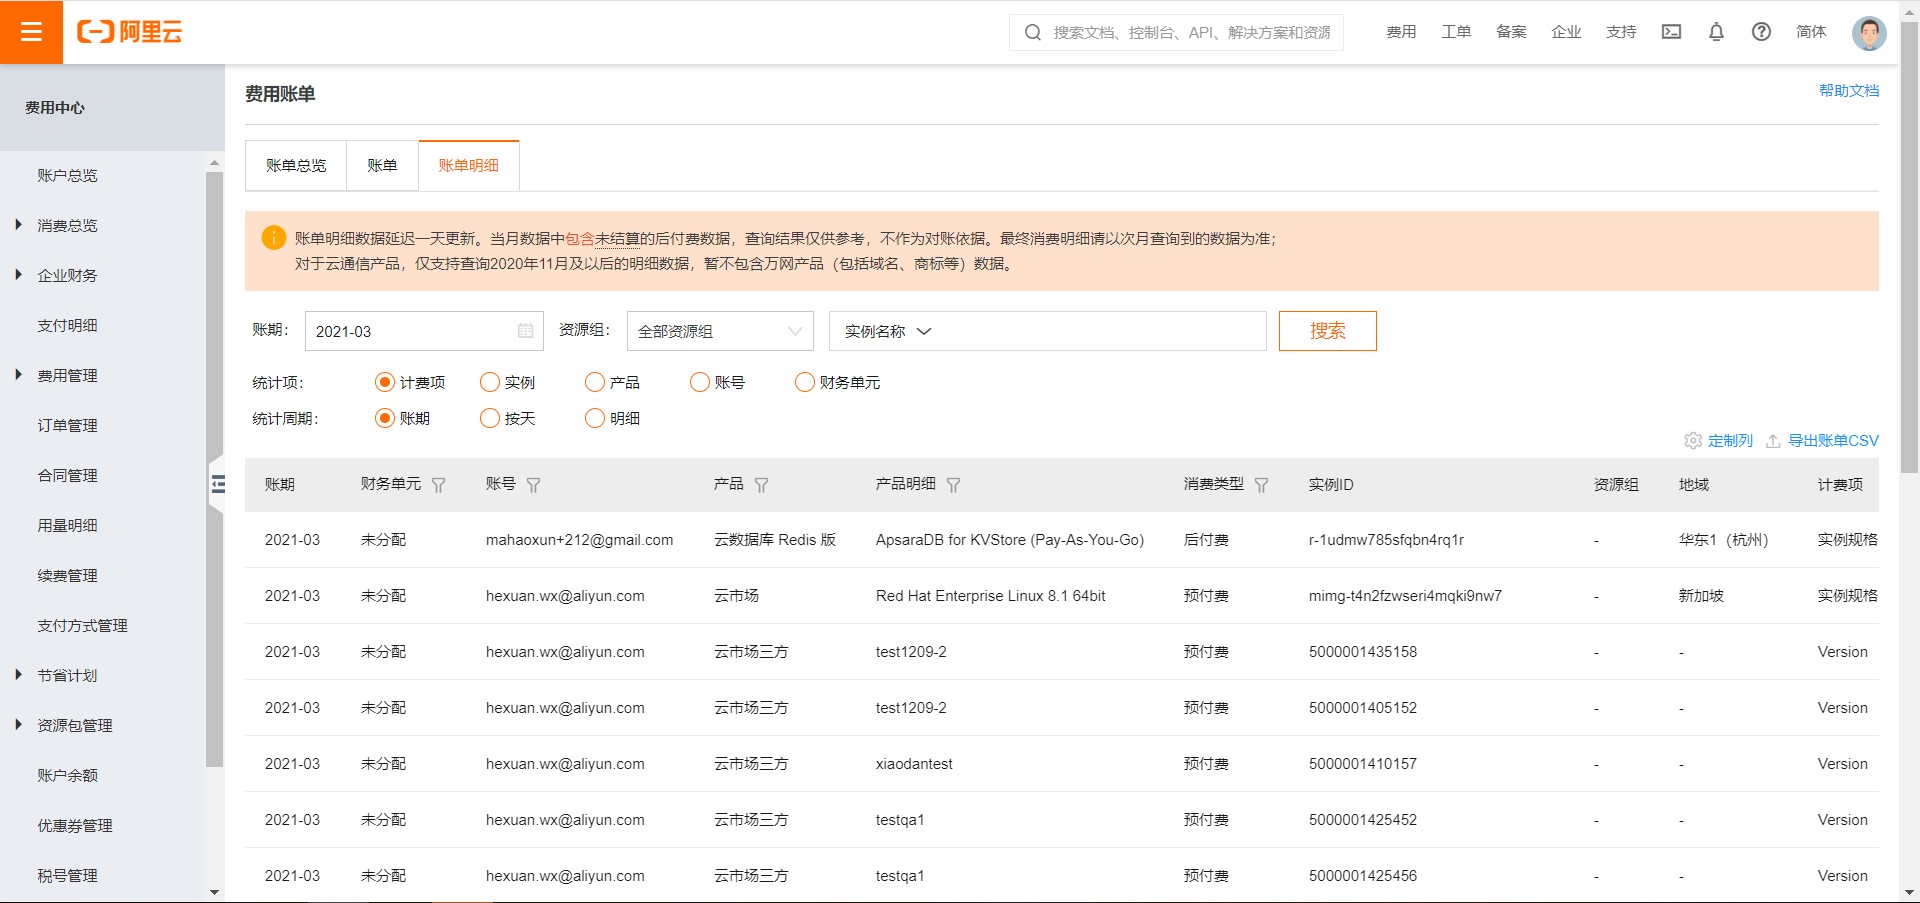This screenshot has width=1920, height=903.
Task: Click the sidebar scrollbar
Action: point(214,468)
